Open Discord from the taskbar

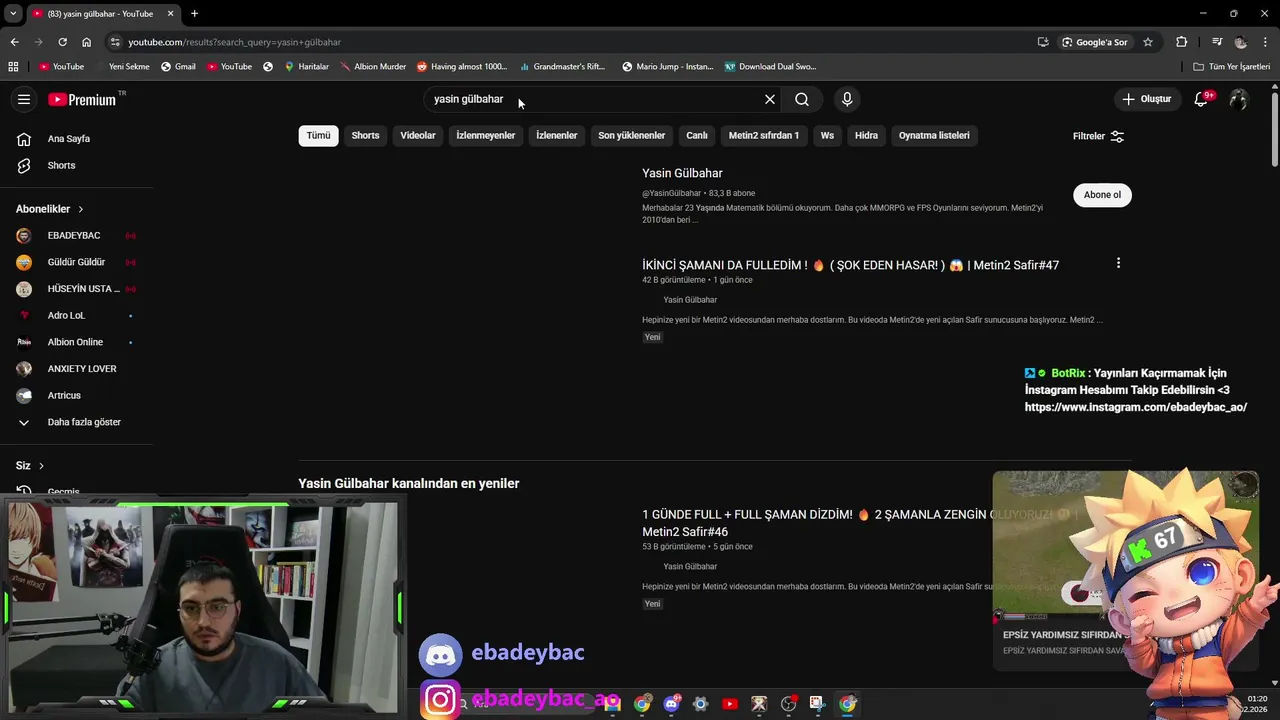point(671,704)
